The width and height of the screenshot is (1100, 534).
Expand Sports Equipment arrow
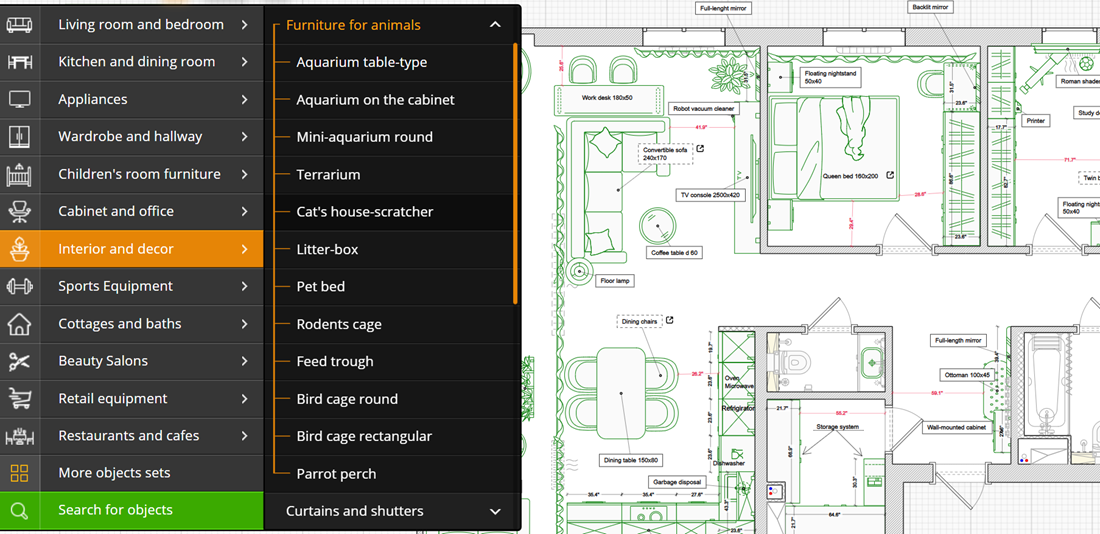[x=244, y=286]
